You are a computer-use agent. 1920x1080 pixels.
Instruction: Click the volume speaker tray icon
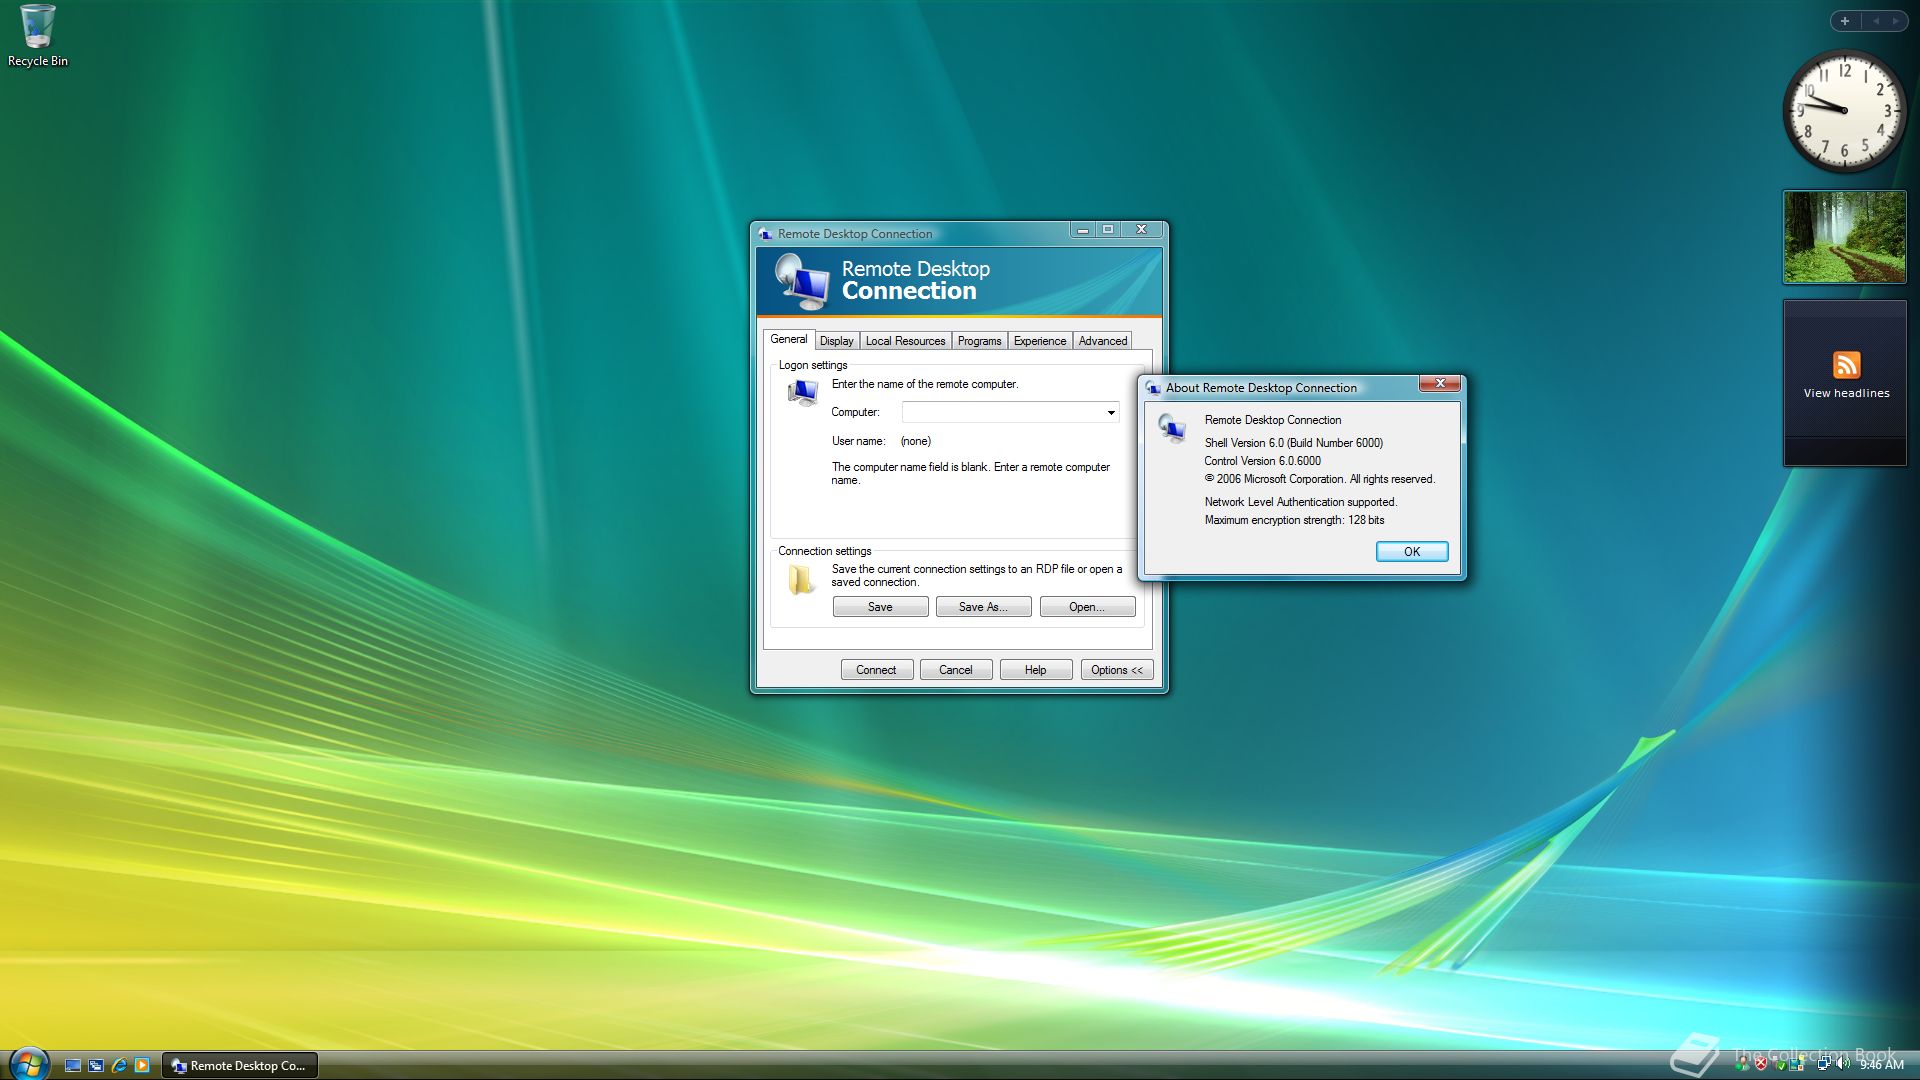(1842, 1064)
